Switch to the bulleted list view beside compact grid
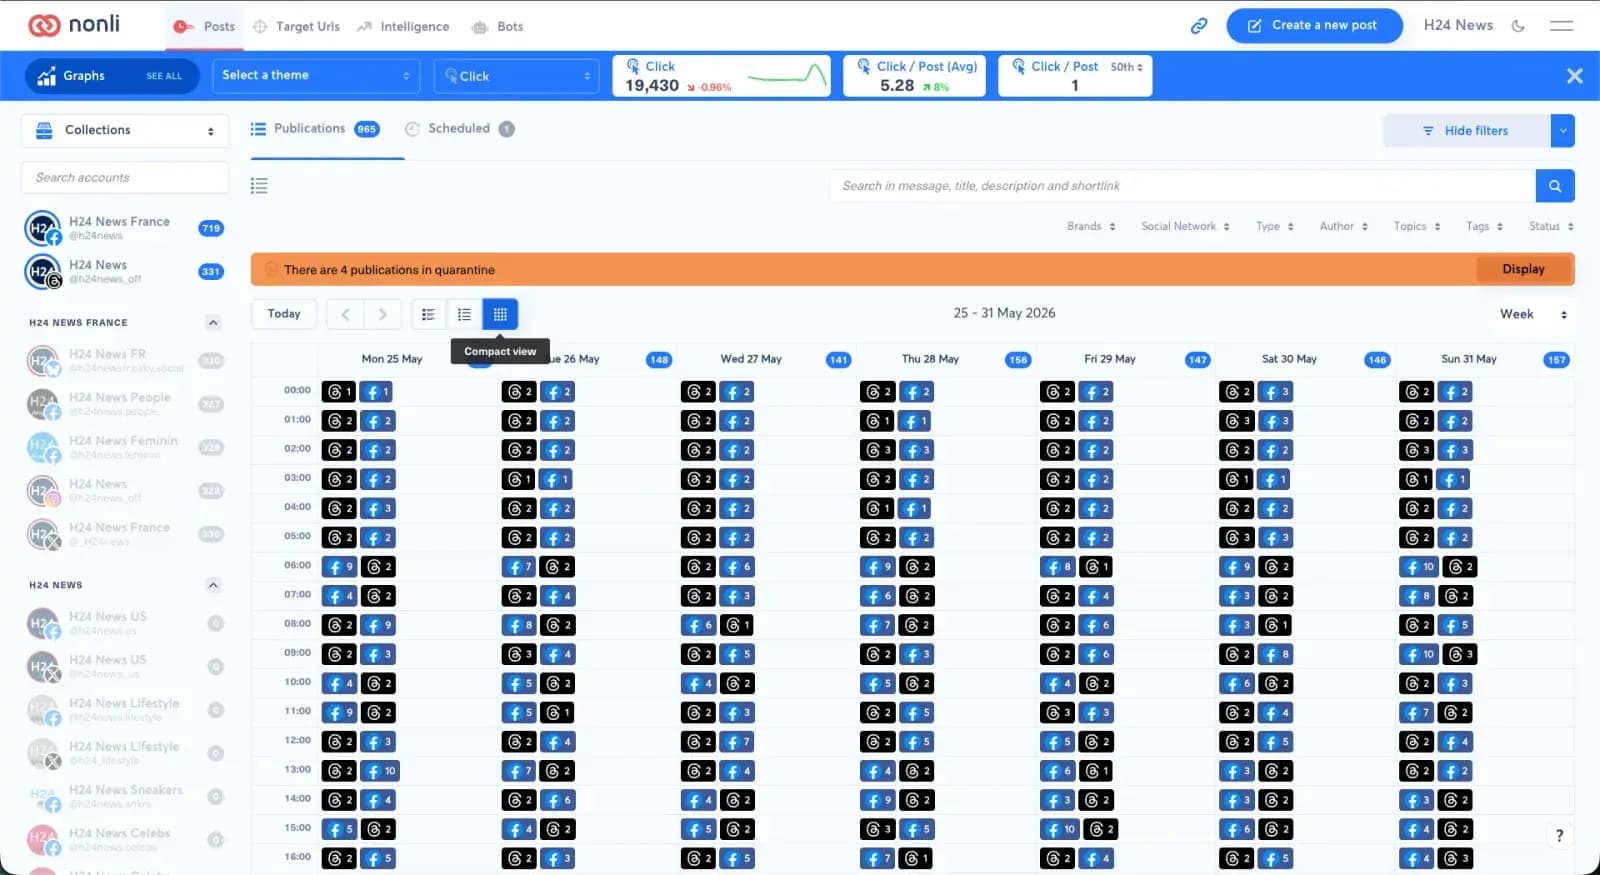 464,314
